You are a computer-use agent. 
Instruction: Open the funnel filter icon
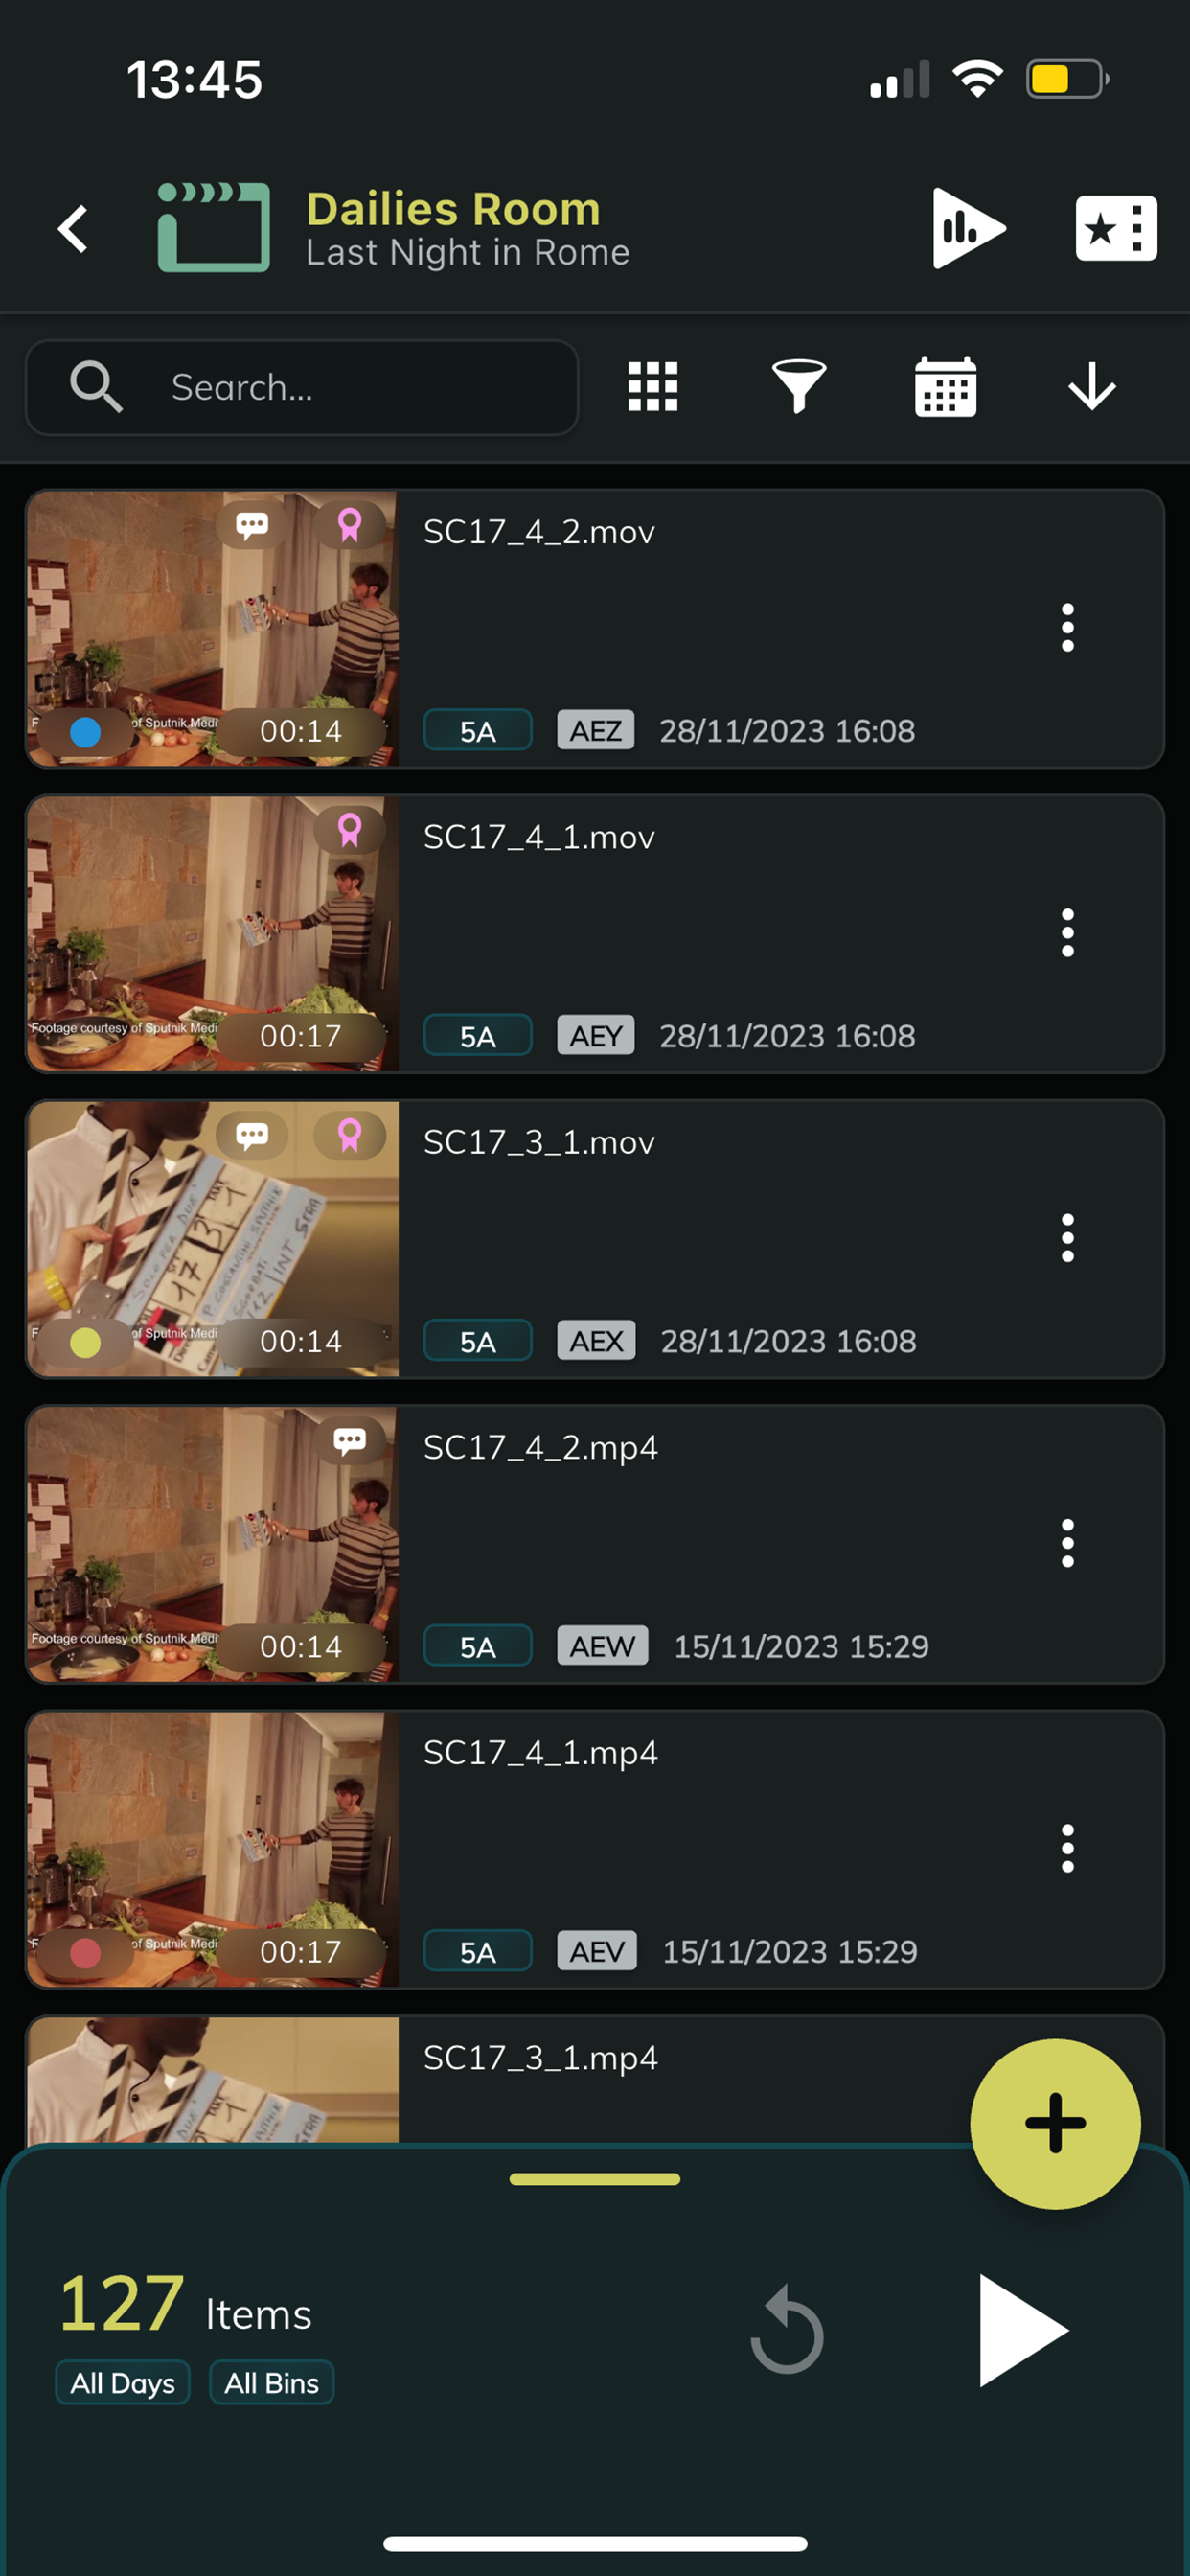tap(798, 387)
